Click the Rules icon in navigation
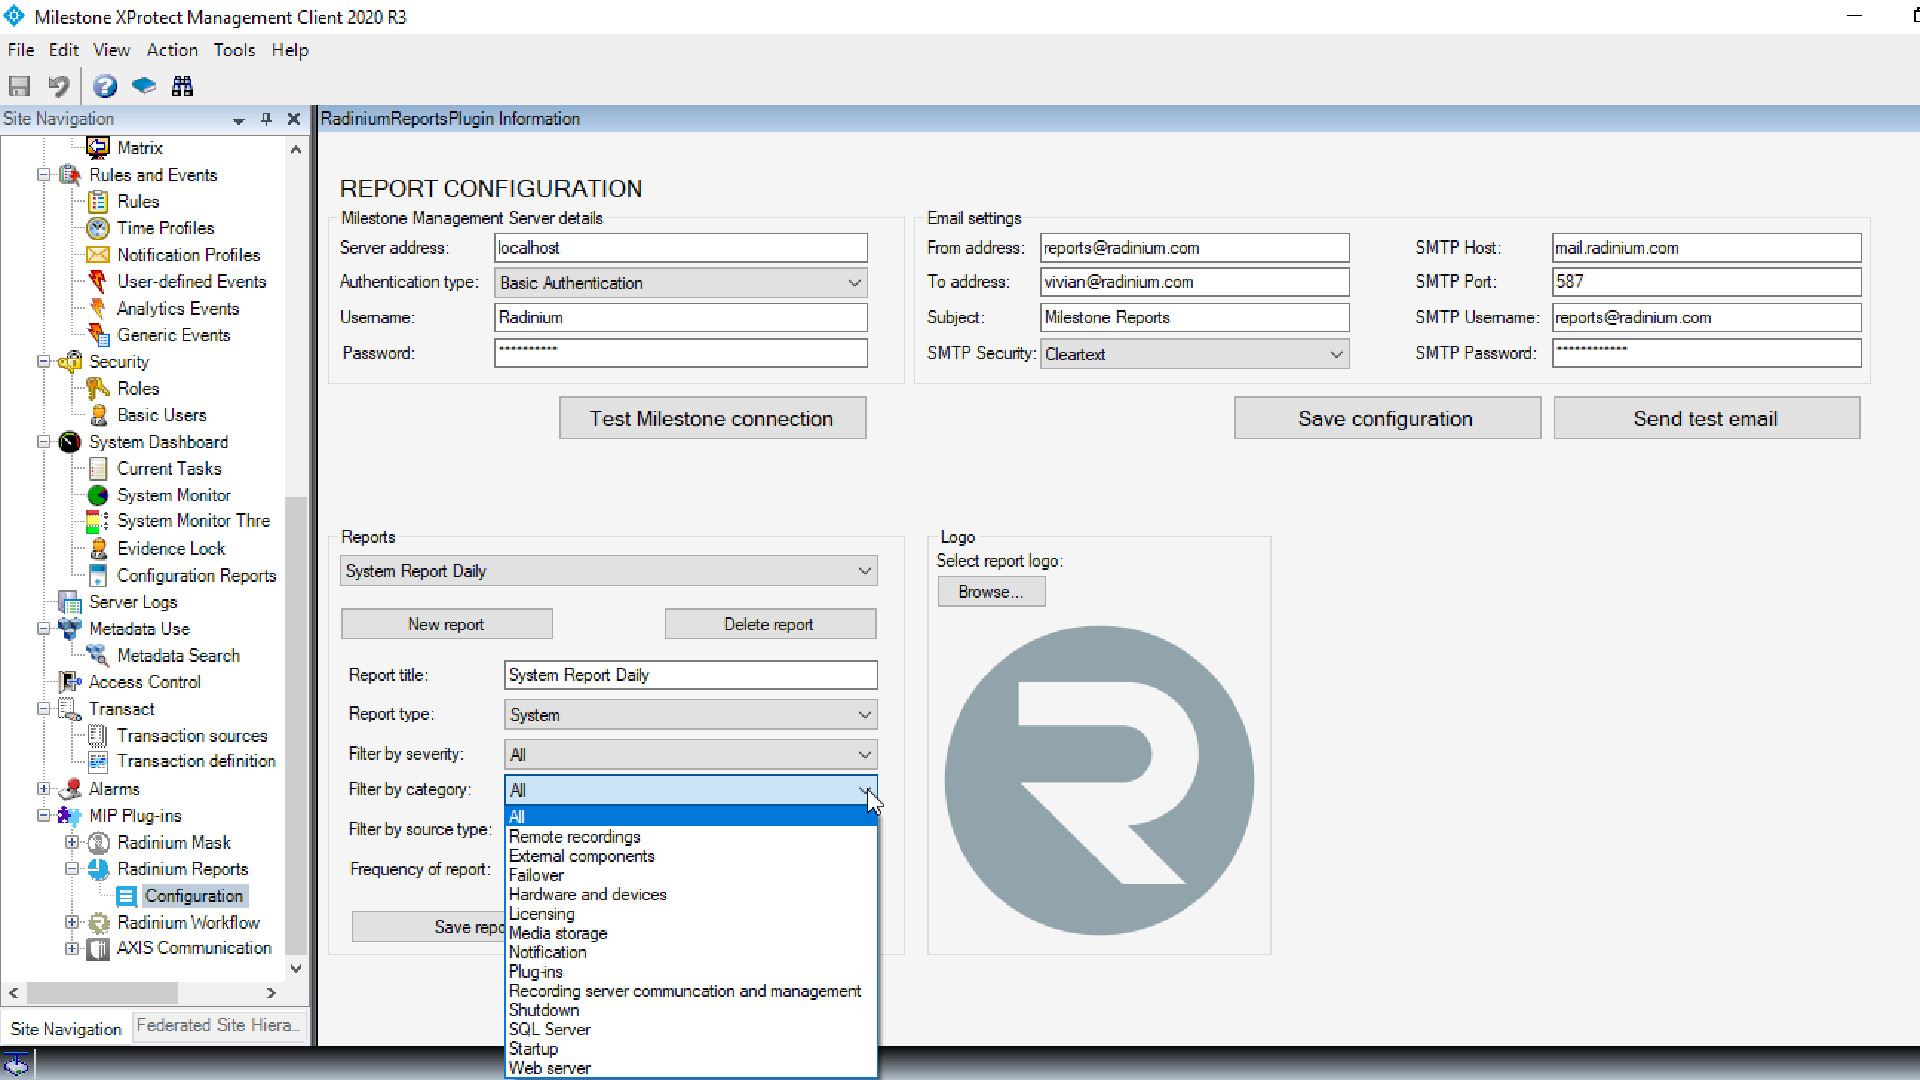Screen dimensions: 1920x1080 click(x=98, y=201)
